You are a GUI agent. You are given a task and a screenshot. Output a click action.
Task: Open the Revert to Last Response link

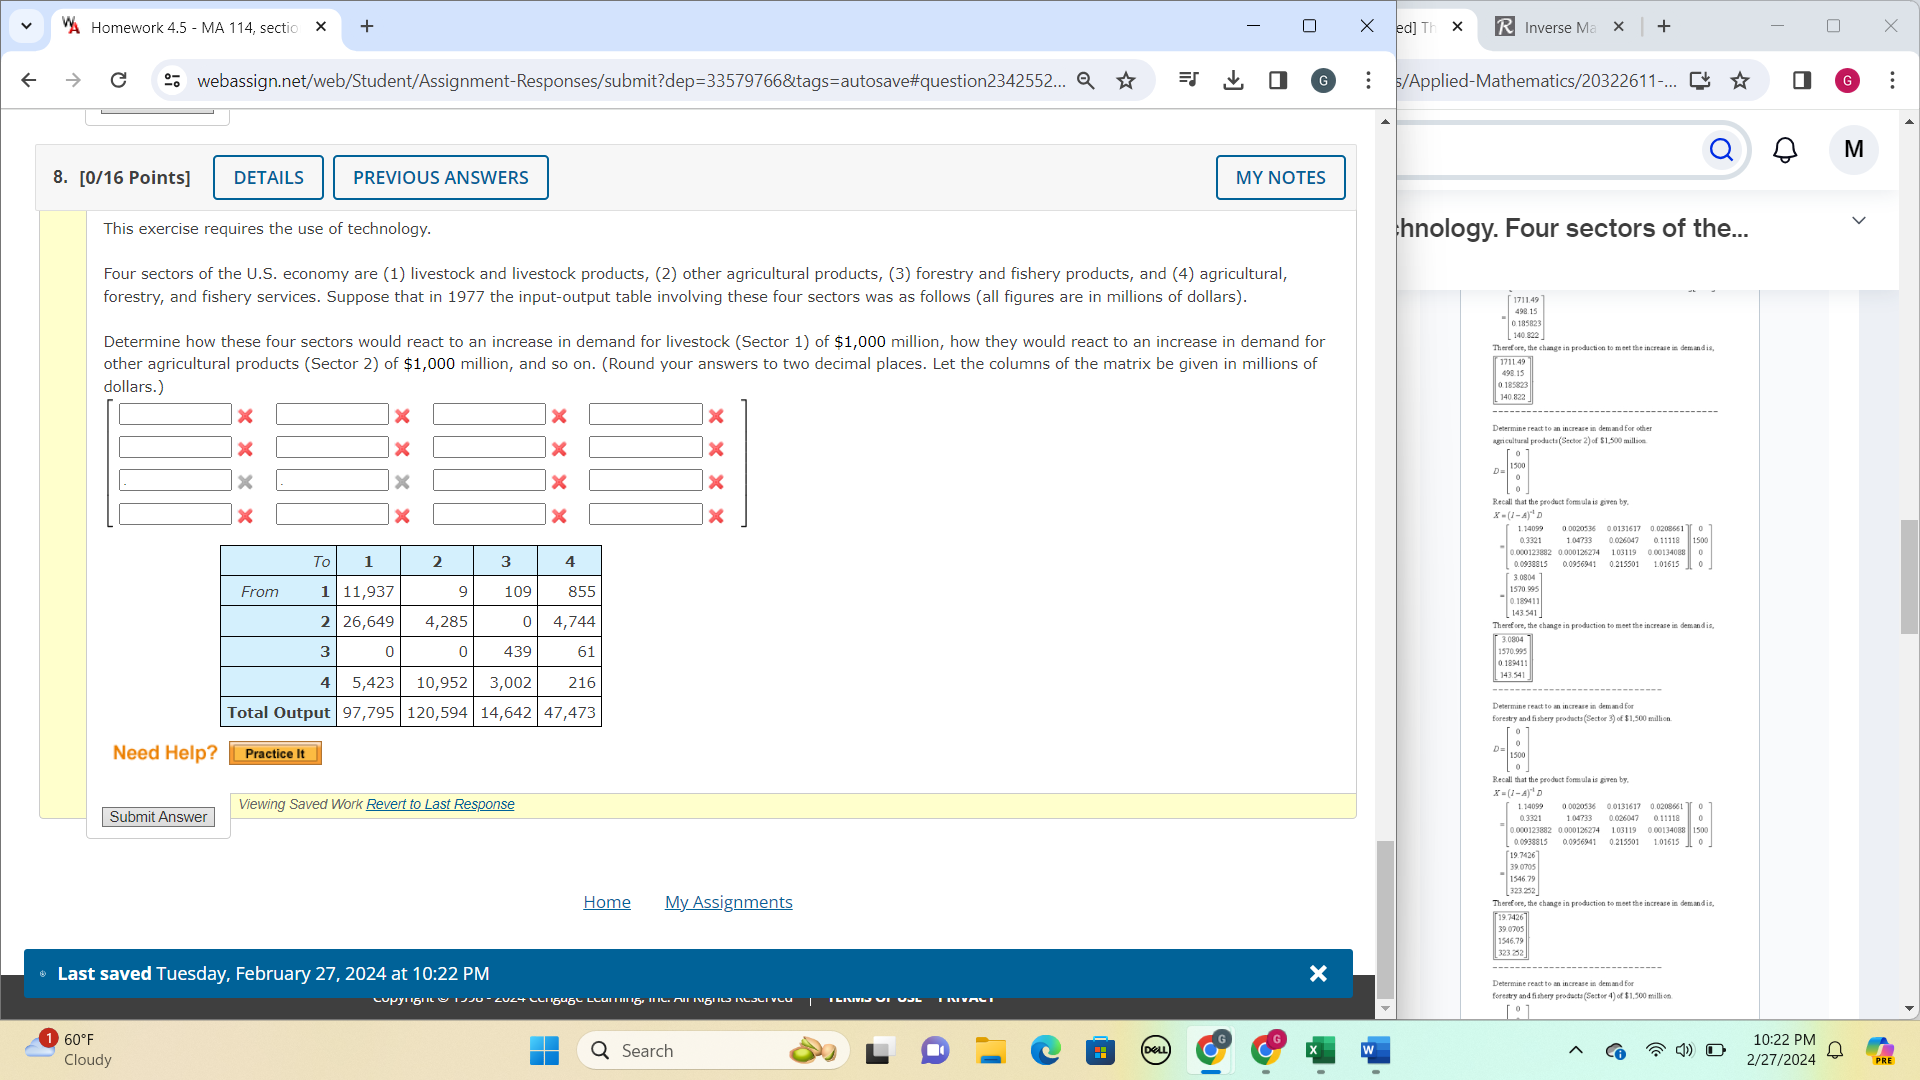coord(439,804)
